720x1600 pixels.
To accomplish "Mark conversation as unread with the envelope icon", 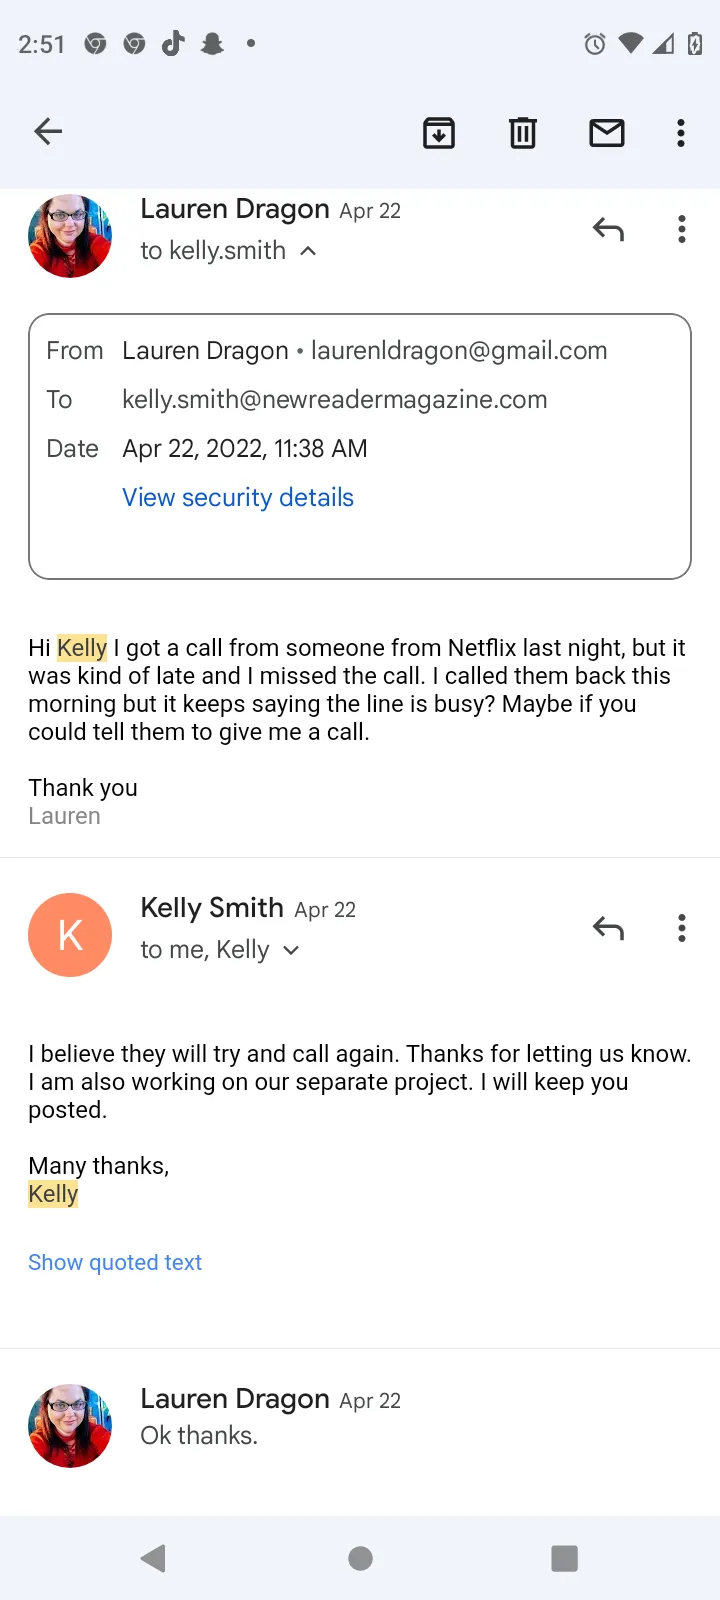I will click(x=607, y=132).
